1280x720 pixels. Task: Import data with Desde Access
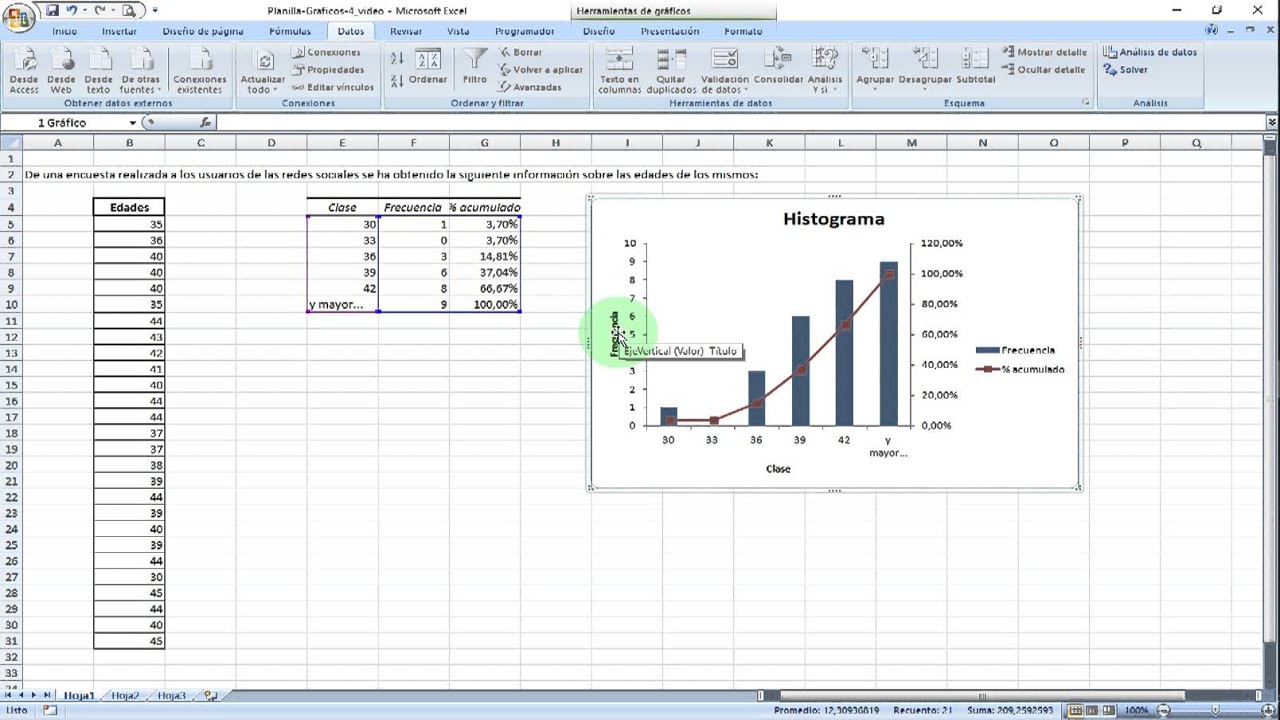(x=24, y=72)
